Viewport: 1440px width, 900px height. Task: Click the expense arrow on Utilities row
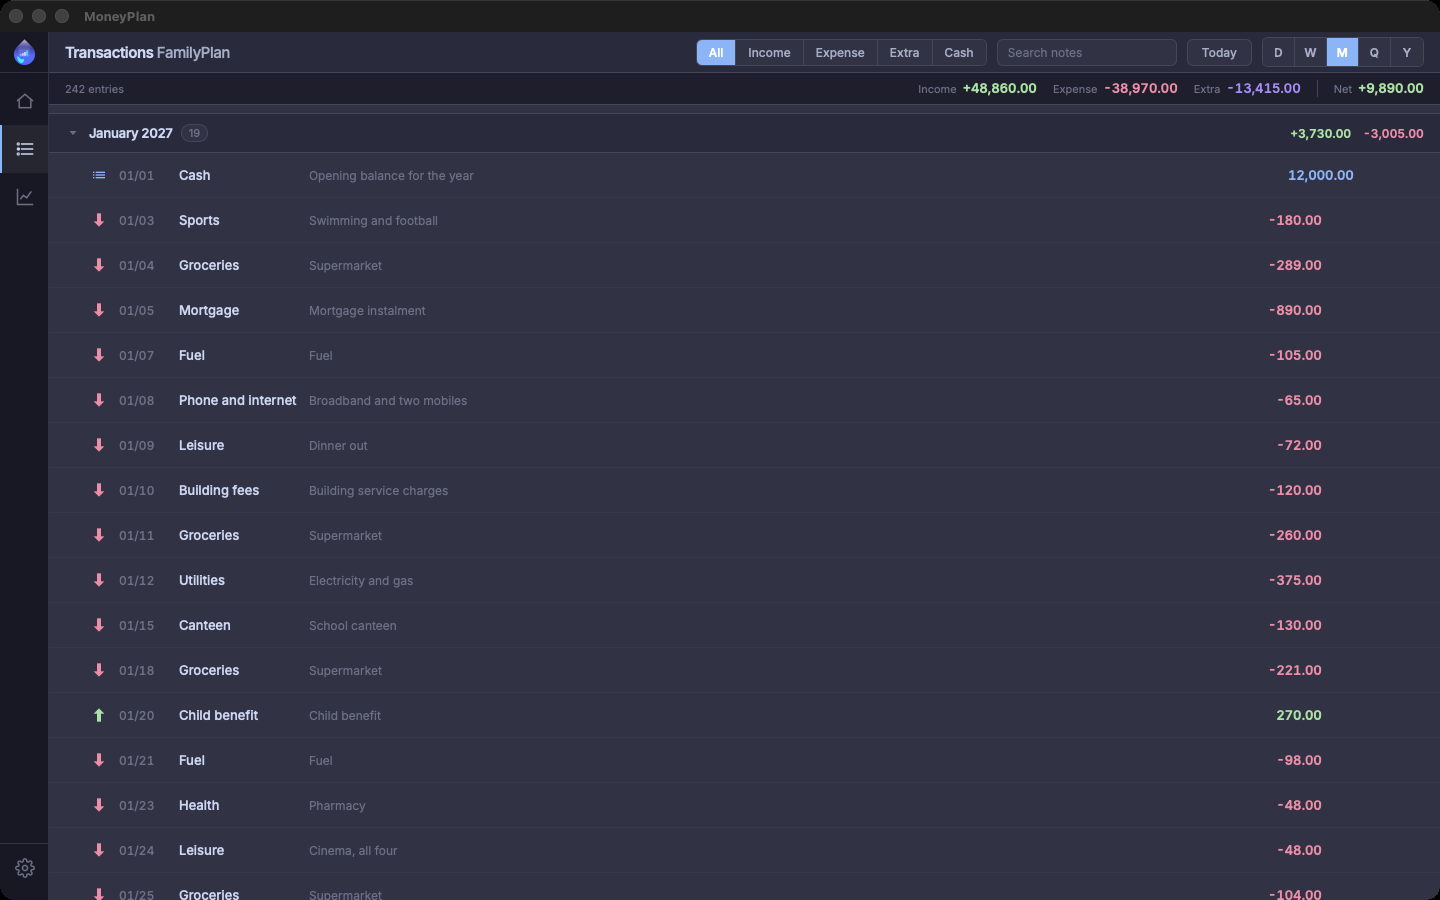click(x=99, y=580)
